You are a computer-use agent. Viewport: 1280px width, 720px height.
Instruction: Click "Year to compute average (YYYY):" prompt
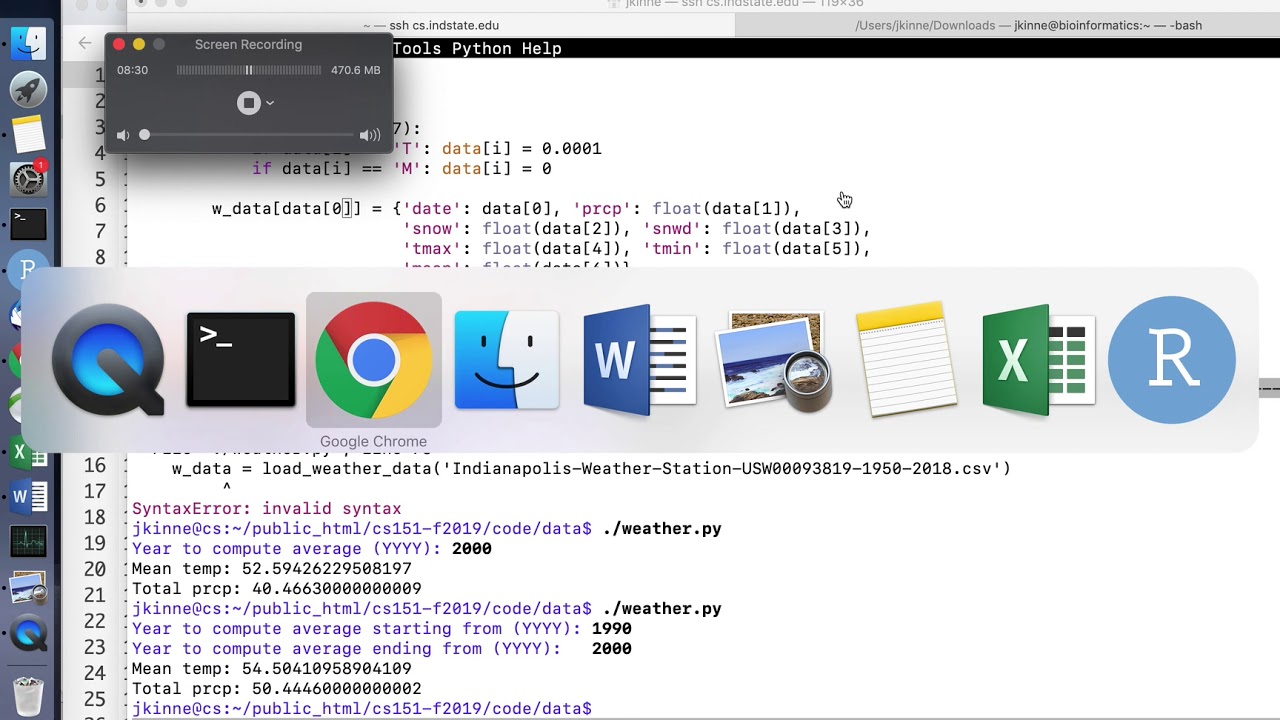[x=287, y=548]
